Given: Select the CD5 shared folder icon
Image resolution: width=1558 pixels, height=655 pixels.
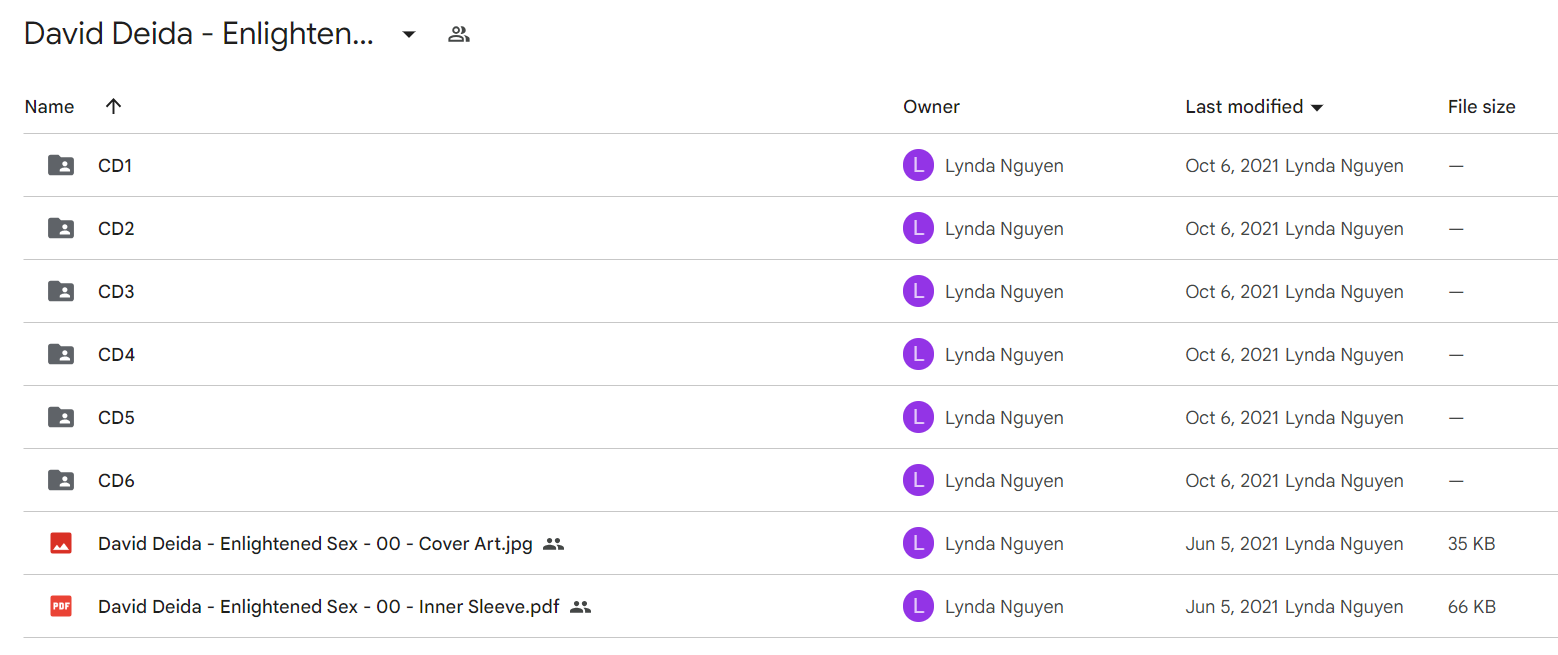Looking at the screenshot, I should tap(61, 418).
